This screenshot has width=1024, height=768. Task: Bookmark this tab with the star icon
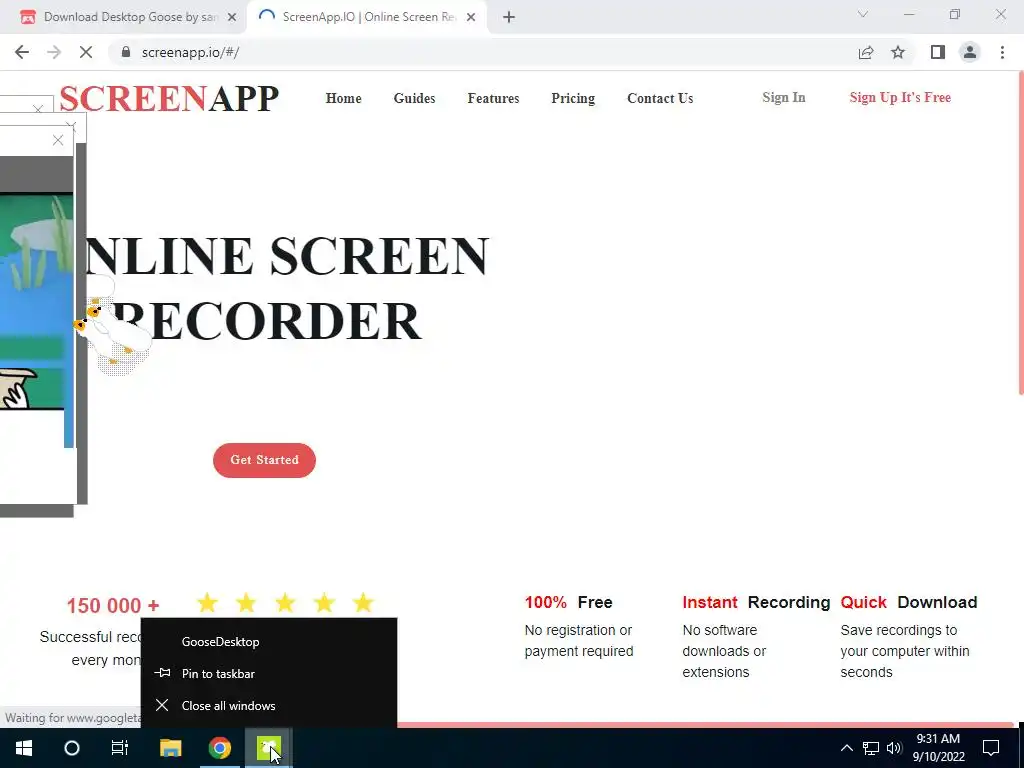898,52
